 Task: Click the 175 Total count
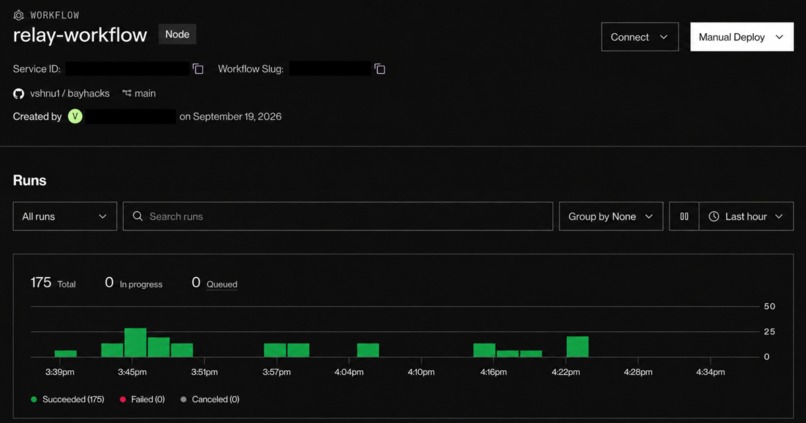pos(53,283)
